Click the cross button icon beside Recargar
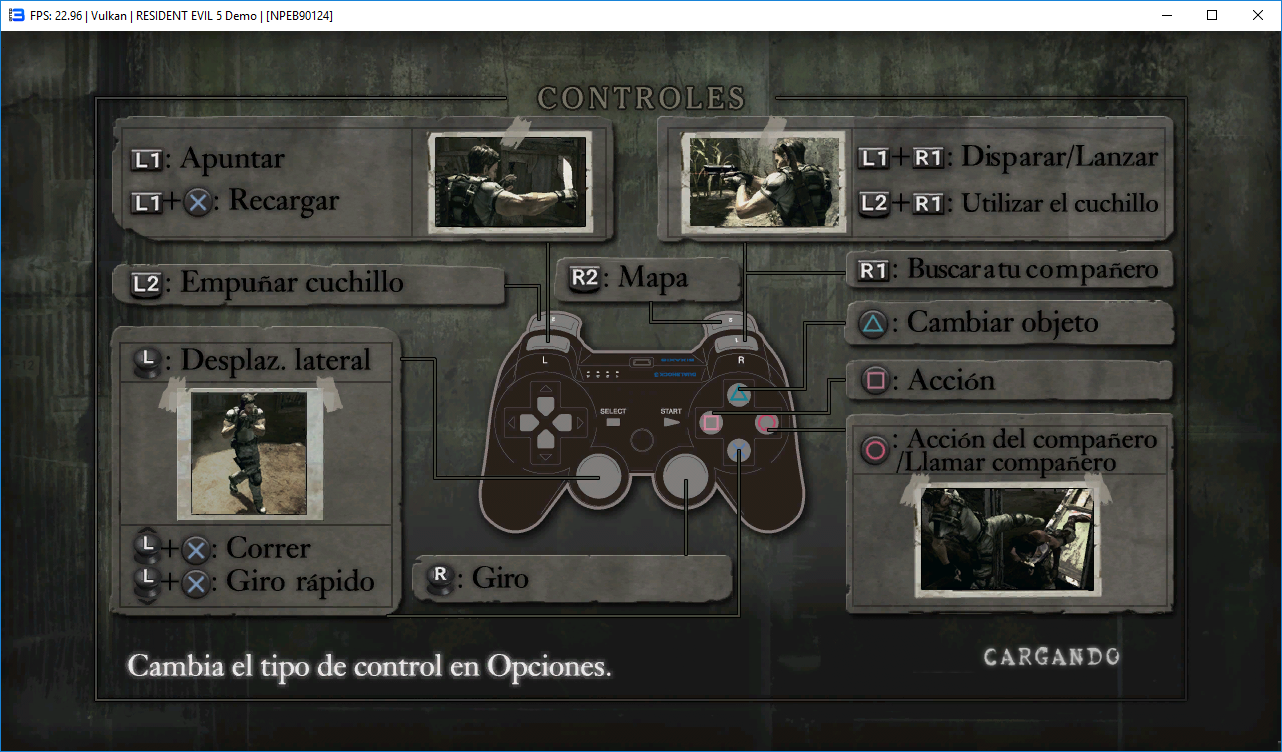 coord(199,203)
